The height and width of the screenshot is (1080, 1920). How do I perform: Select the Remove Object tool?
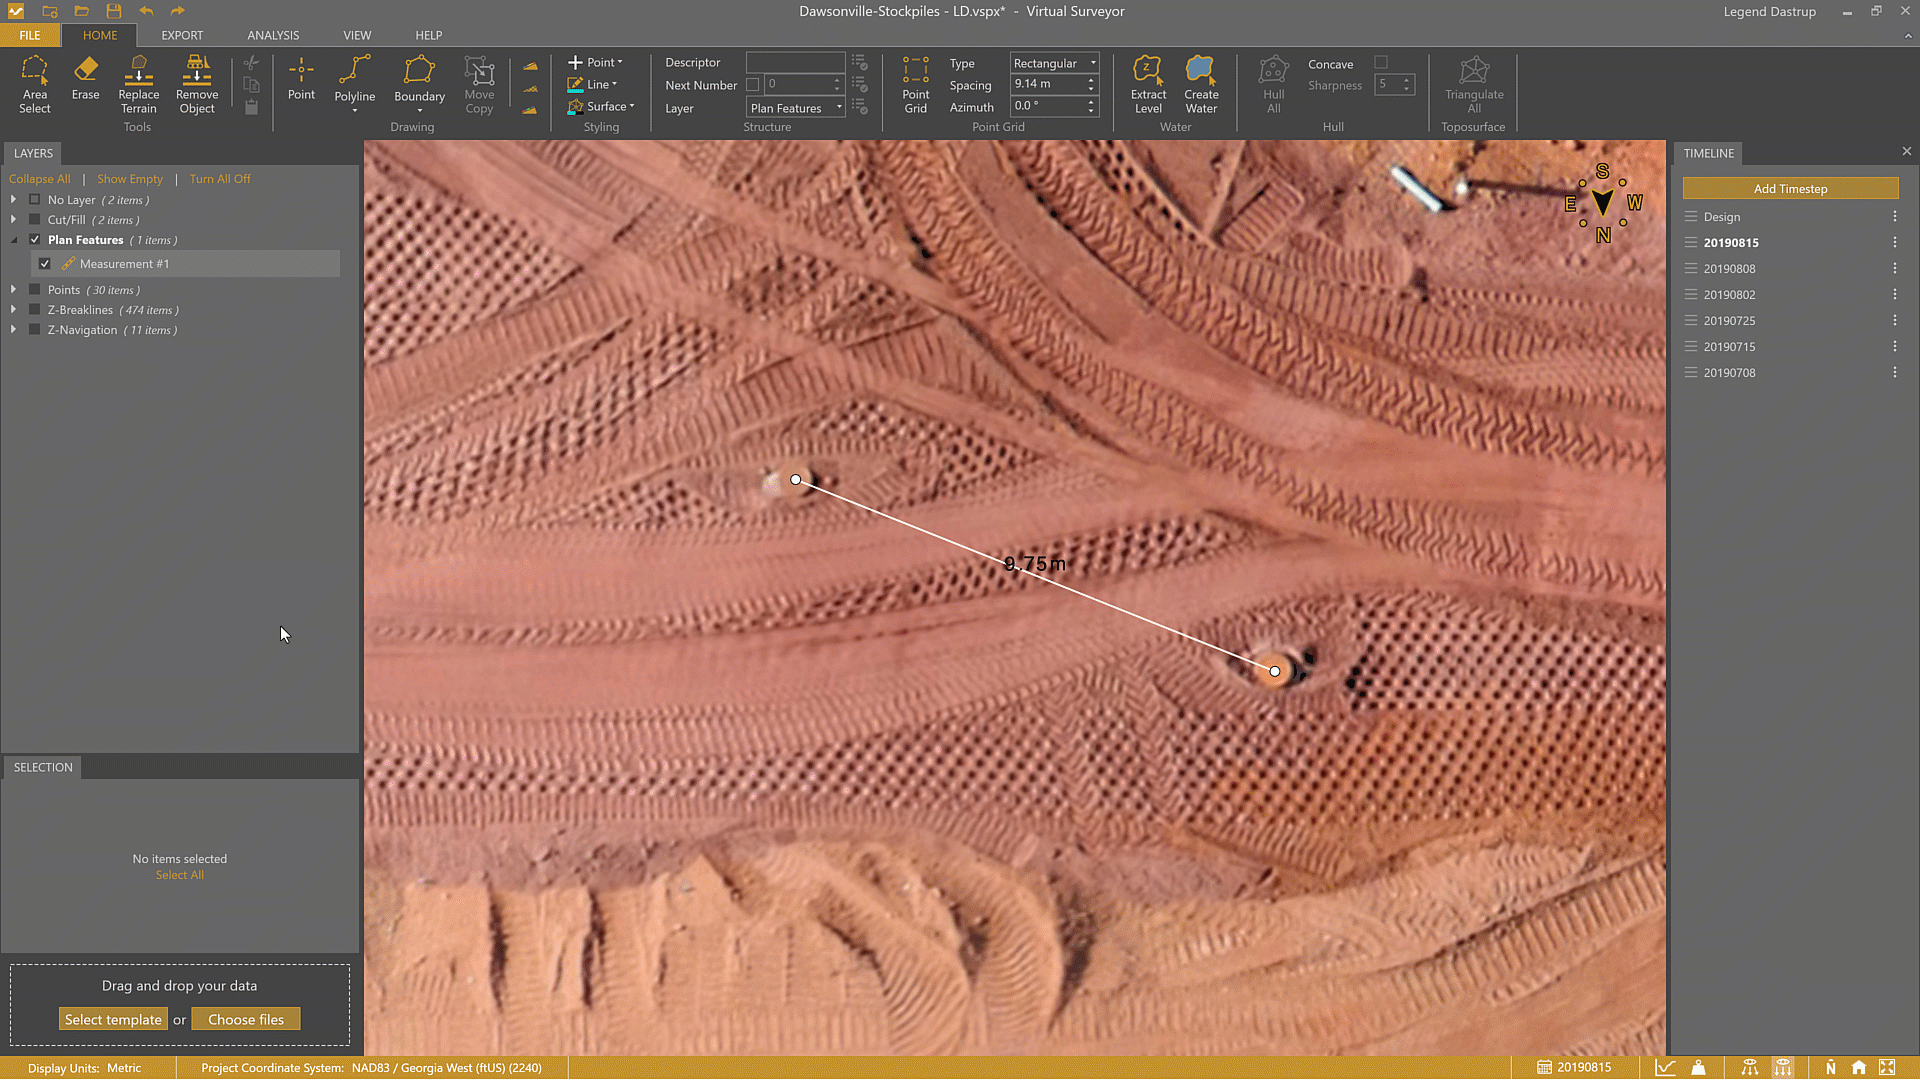click(x=196, y=85)
